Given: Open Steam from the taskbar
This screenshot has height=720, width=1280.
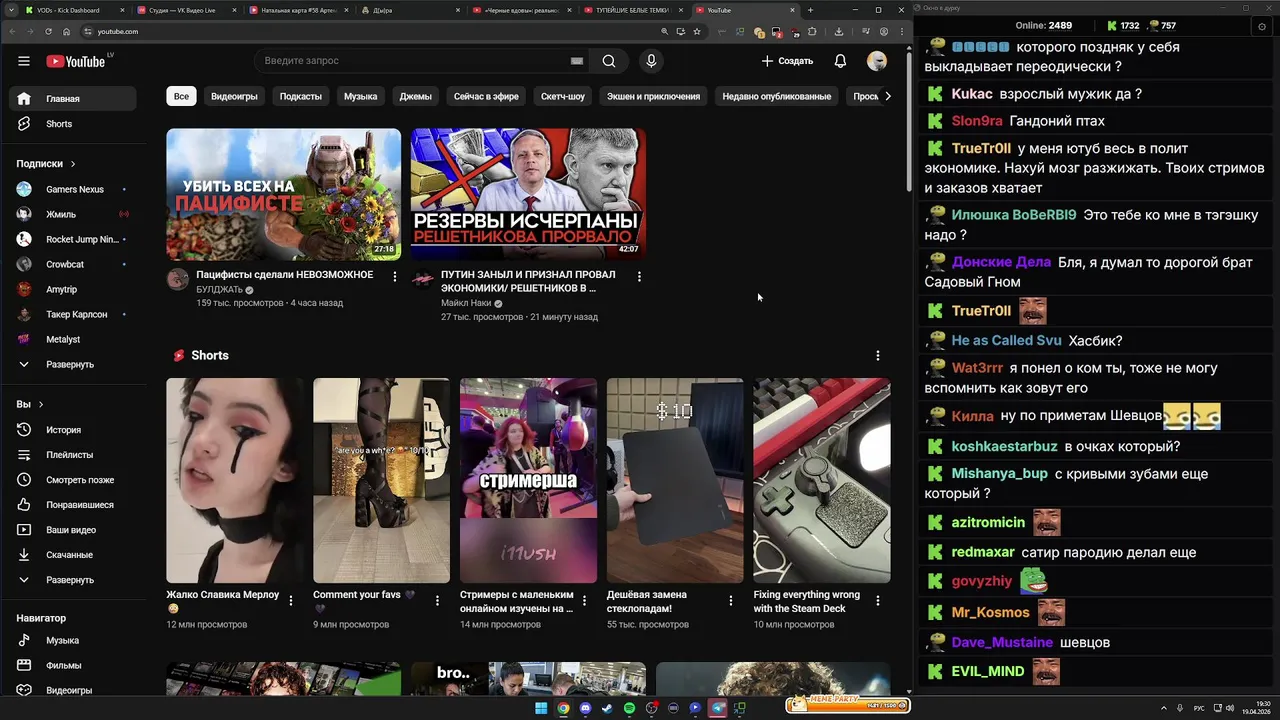Looking at the screenshot, I should [x=607, y=708].
